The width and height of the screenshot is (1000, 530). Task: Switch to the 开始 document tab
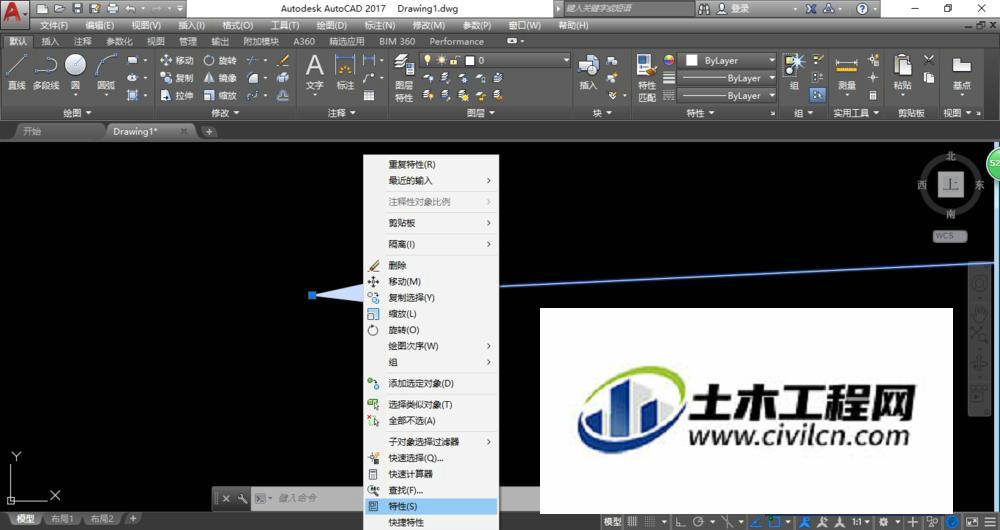[x=32, y=131]
